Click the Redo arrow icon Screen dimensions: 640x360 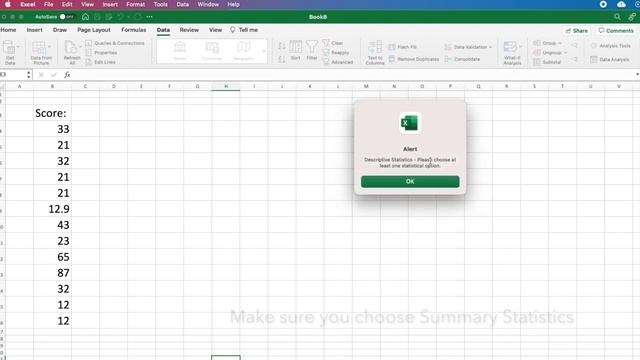[x=138, y=17]
